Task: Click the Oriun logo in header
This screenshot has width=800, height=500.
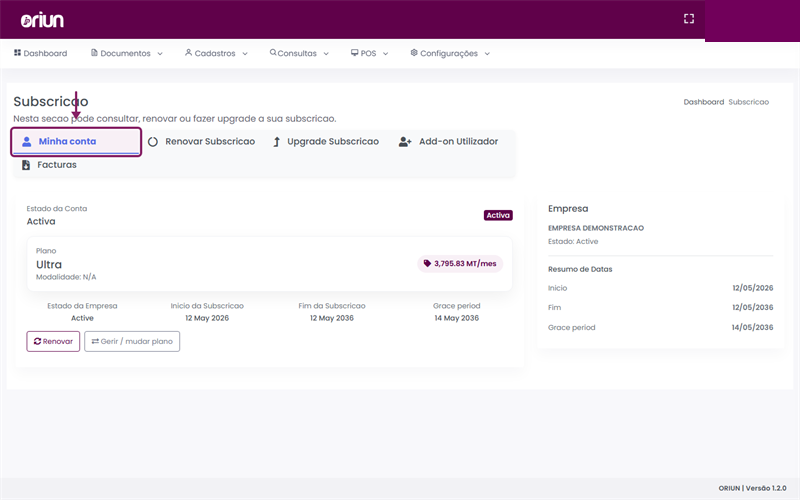Action: tap(42, 20)
